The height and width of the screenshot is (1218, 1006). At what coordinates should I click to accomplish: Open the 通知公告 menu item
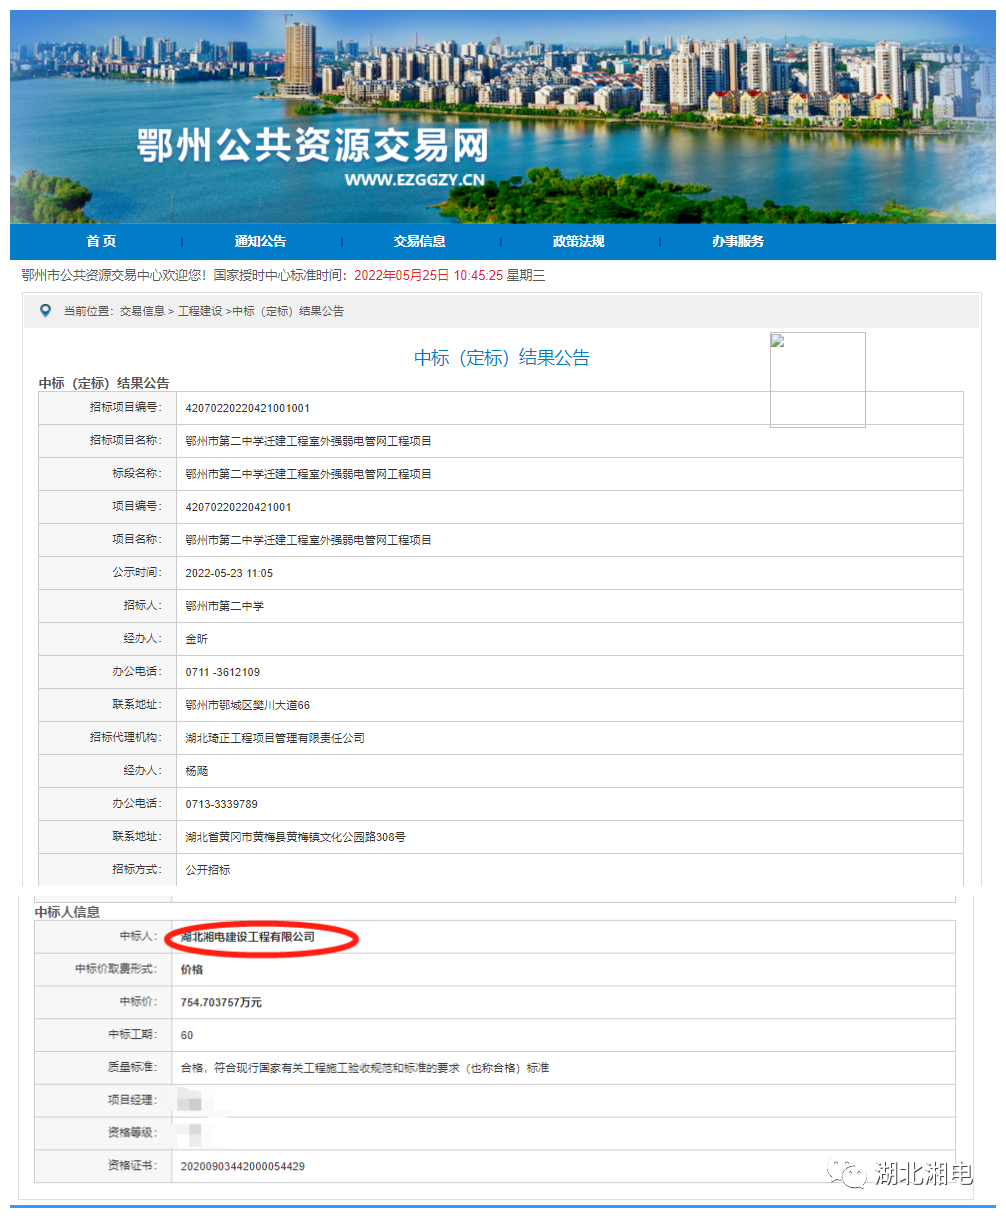click(260, 241)
